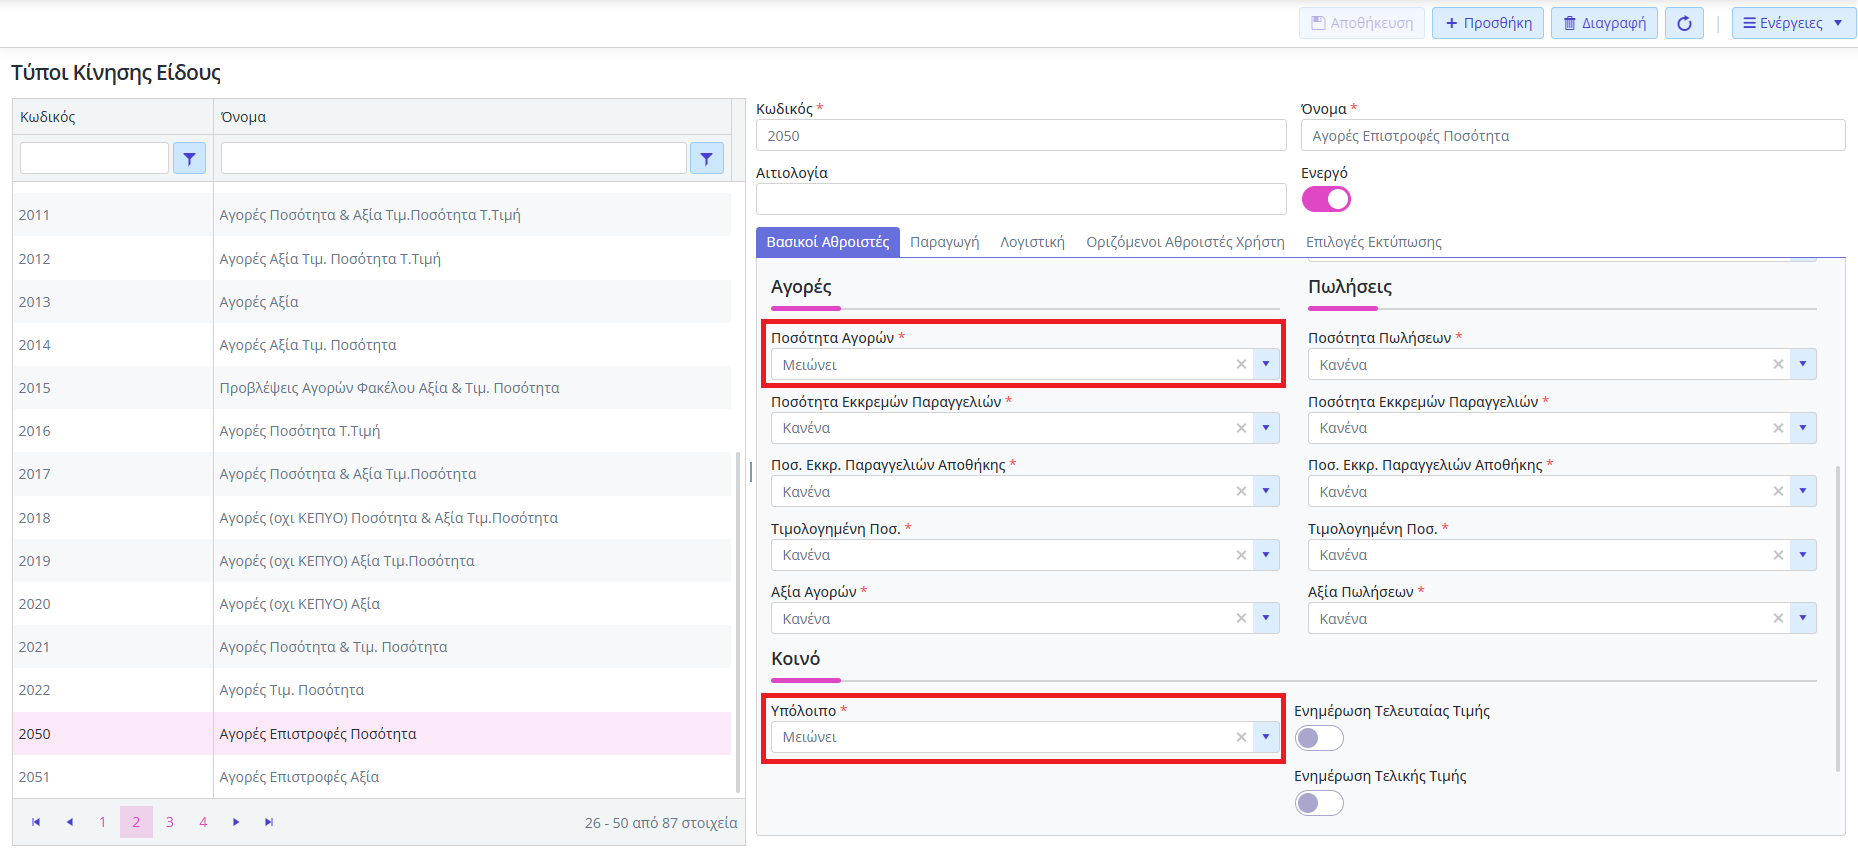Go to the previous page of the grid

(69, 822)
